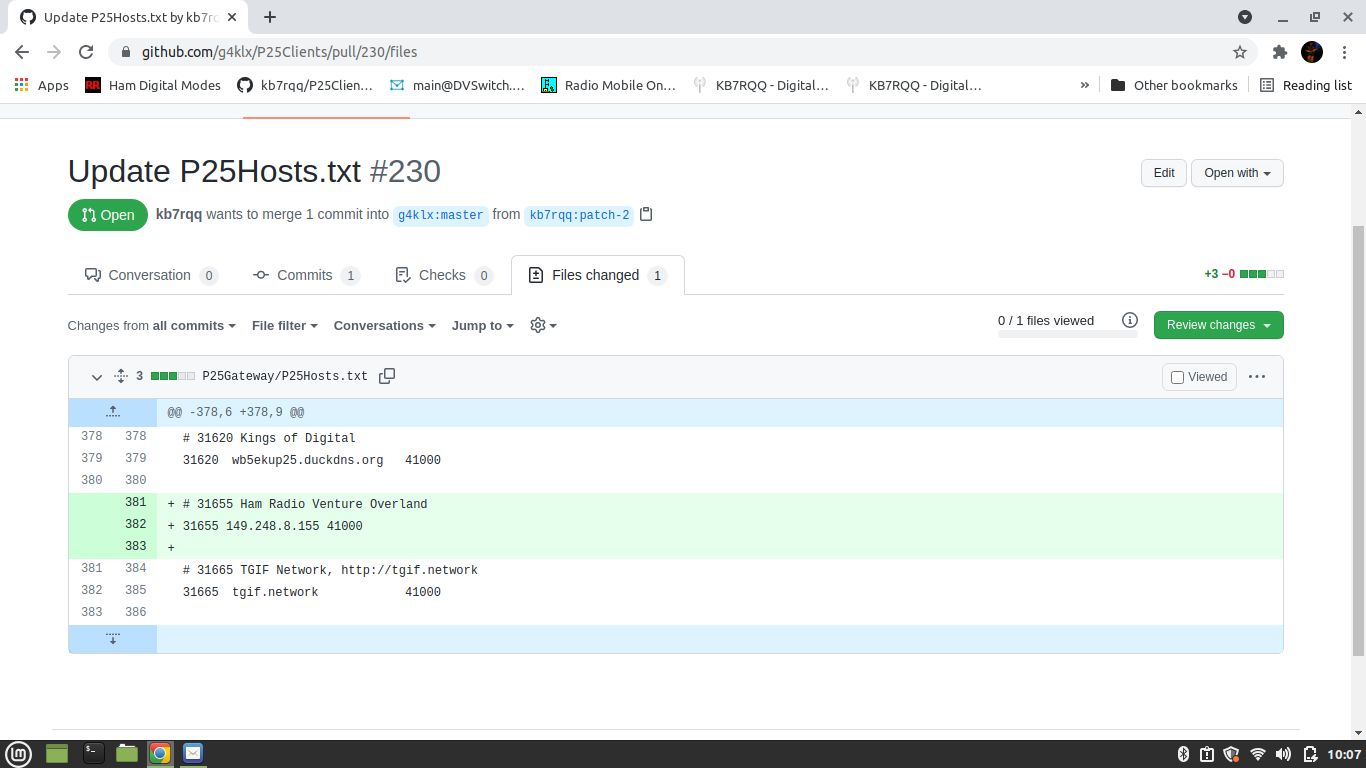Switch to the Conversation tab

(150, 275)
